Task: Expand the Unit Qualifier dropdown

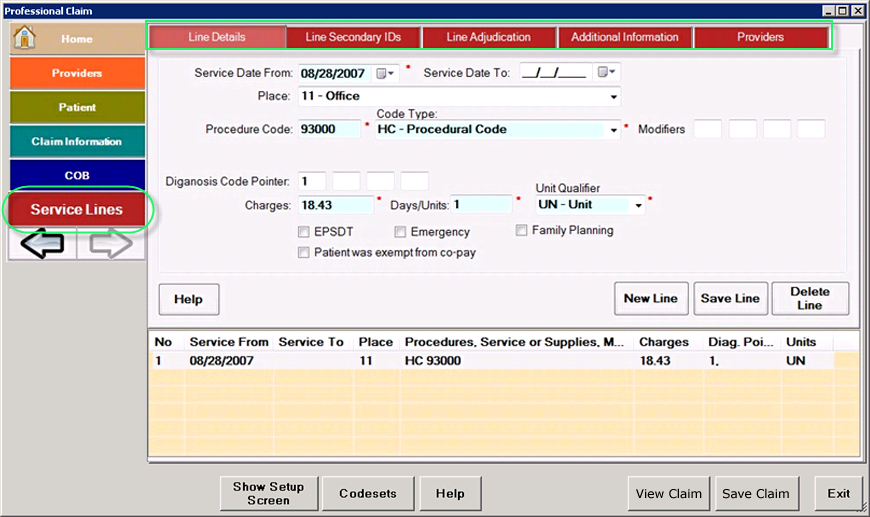Action: [x=638, y=205]
